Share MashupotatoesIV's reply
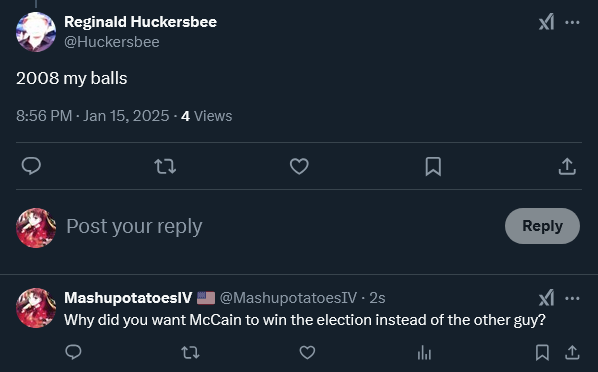Image resolution: width=598 pixels, height=372 pixels. (572, 352)
